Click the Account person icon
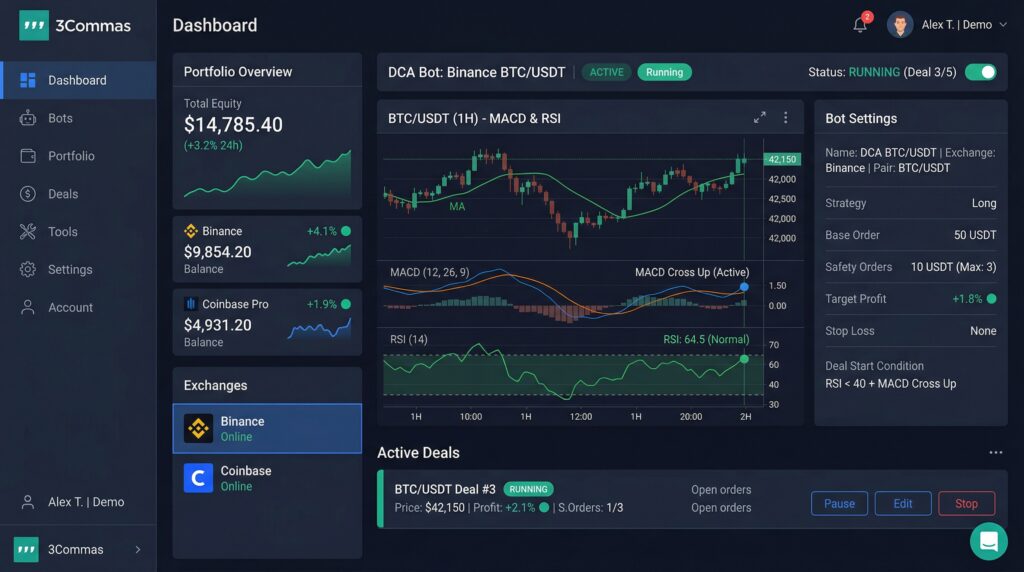Image resolution: width=1024 pixels, height=572 pixels. 27,308
